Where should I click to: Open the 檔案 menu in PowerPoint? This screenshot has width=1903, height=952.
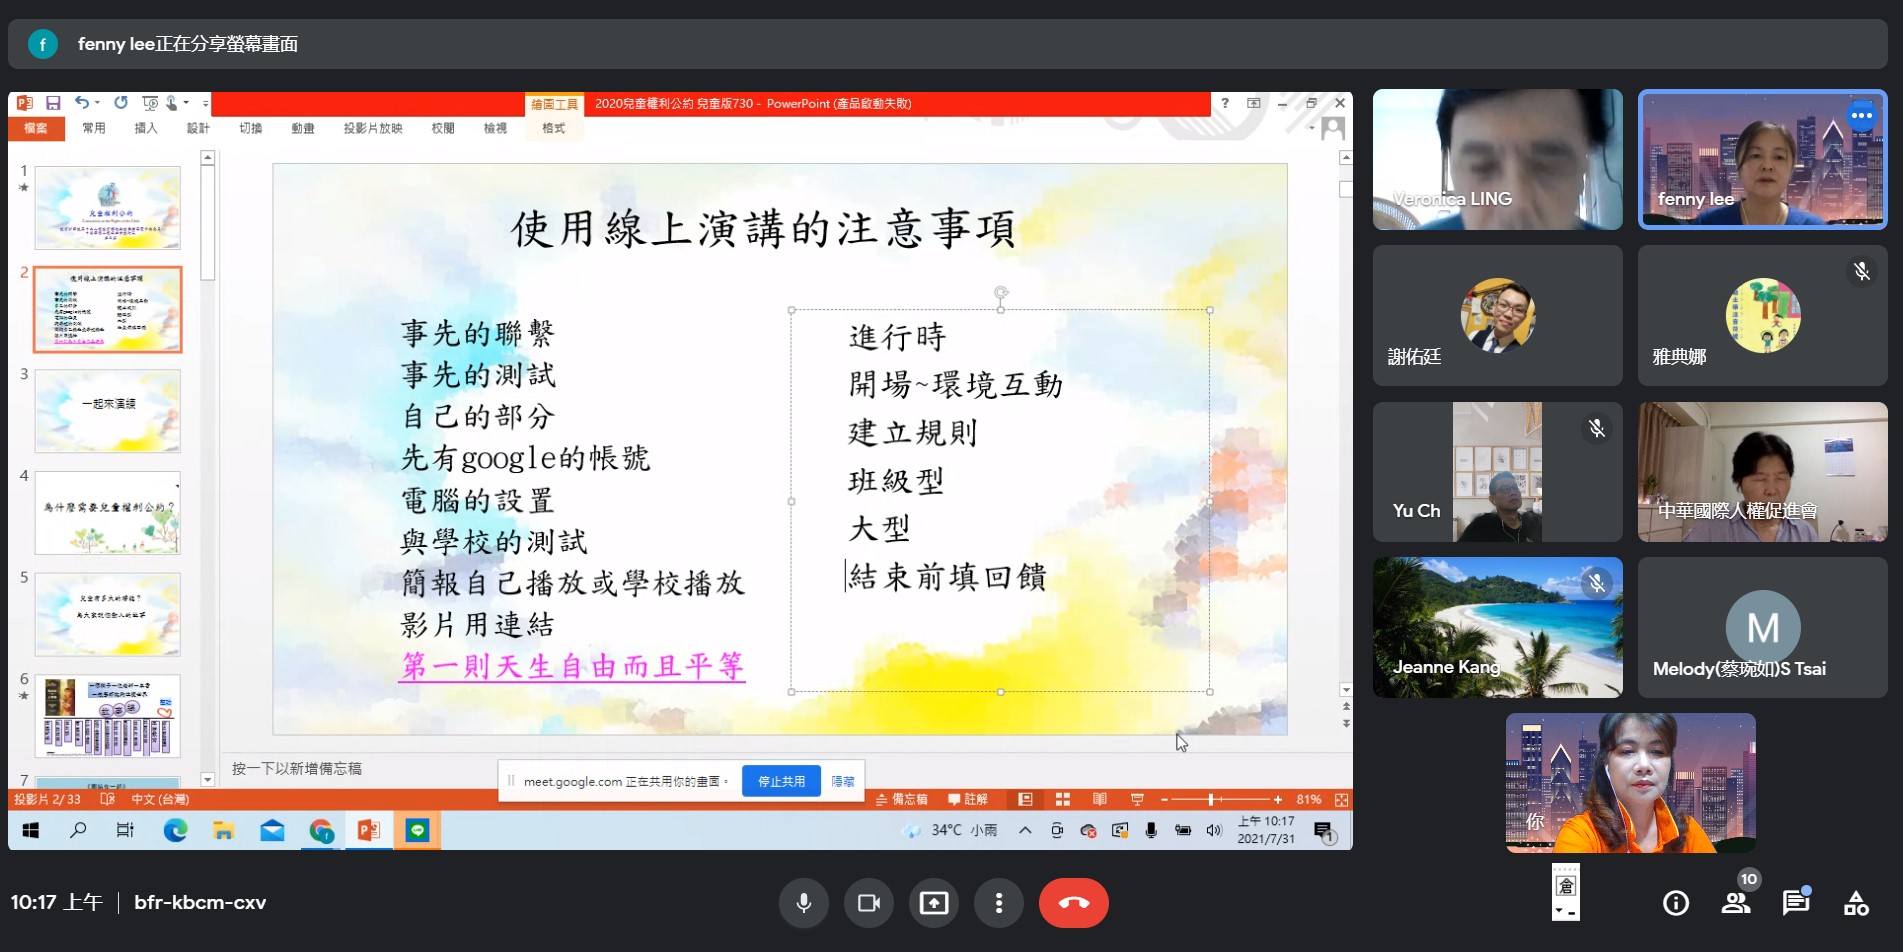[x=36, y=128]
